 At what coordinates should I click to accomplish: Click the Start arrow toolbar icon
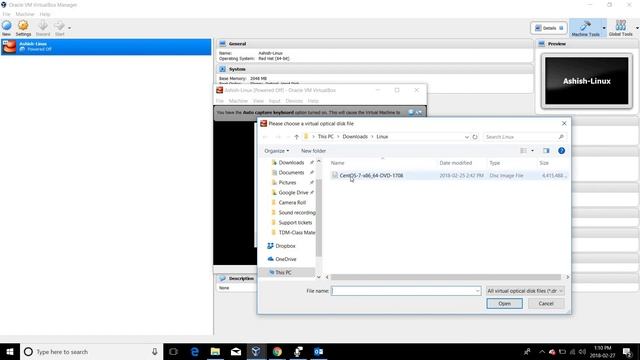tap(60, 28)
